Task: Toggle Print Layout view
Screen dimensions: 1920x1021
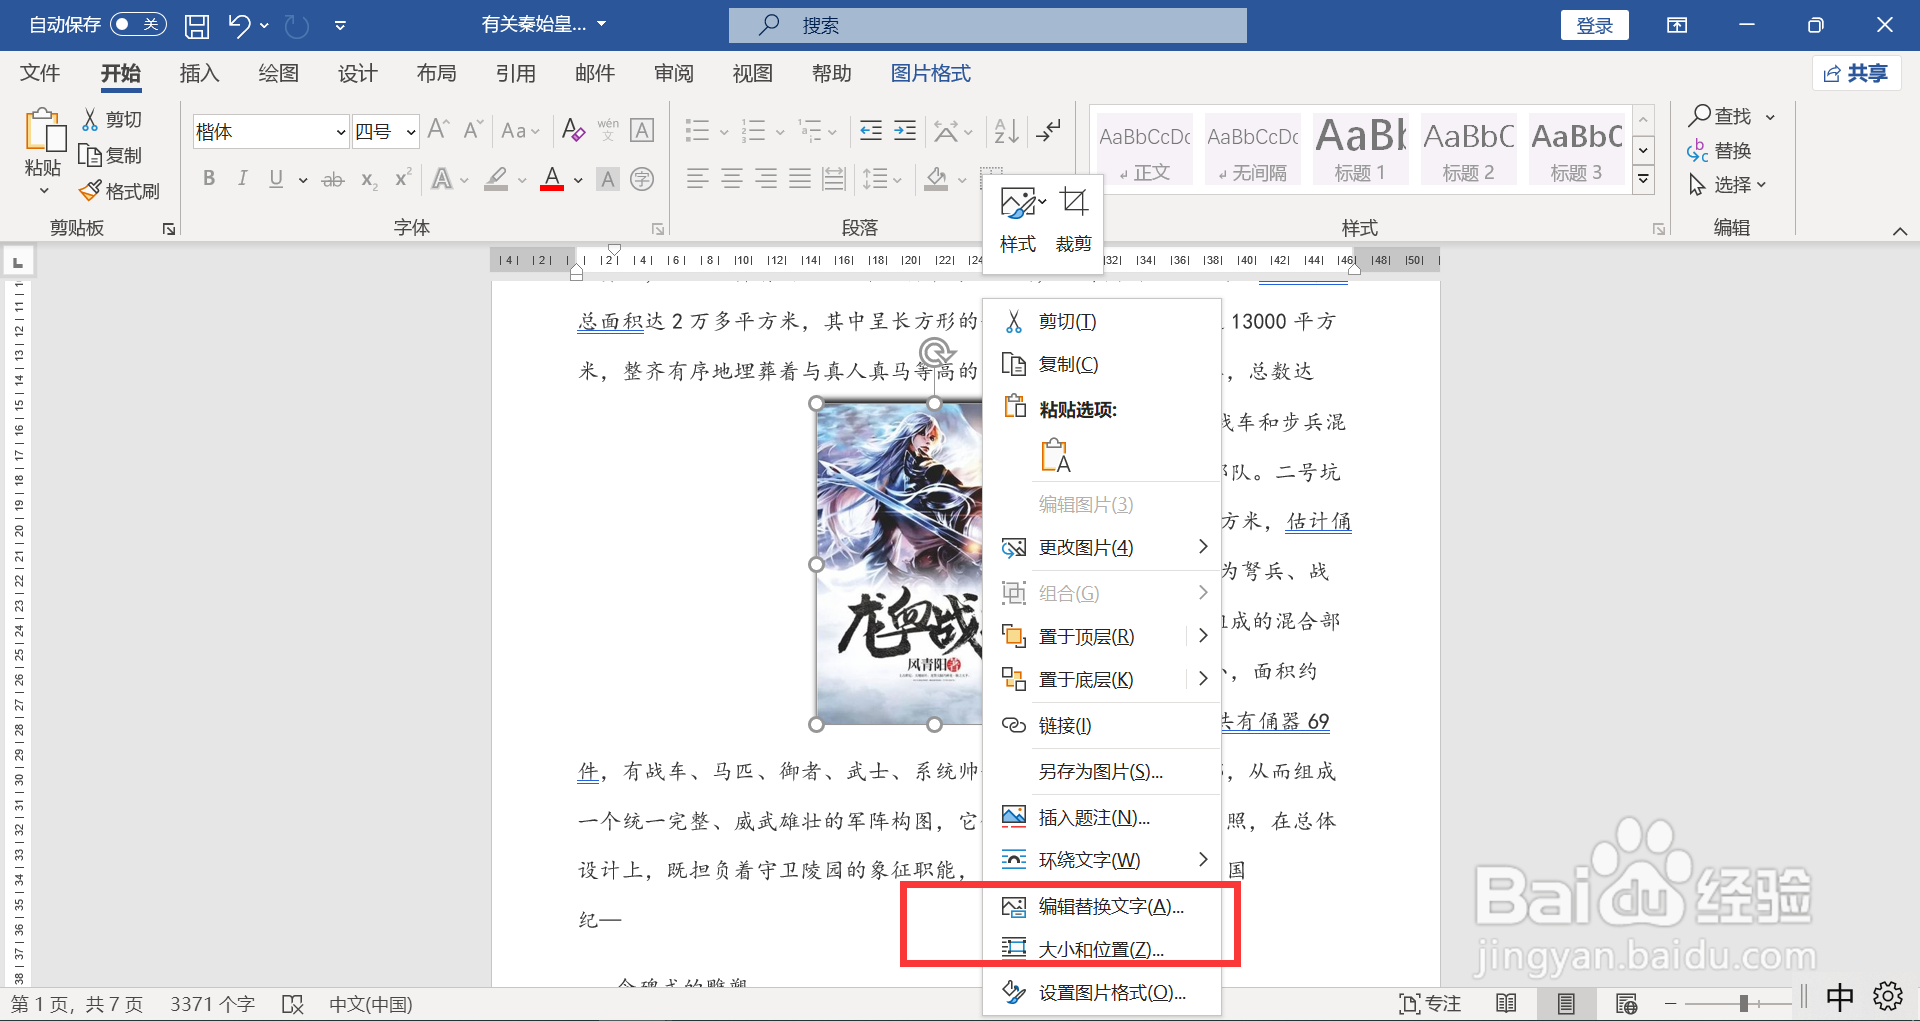Action: (1566, 1003)
